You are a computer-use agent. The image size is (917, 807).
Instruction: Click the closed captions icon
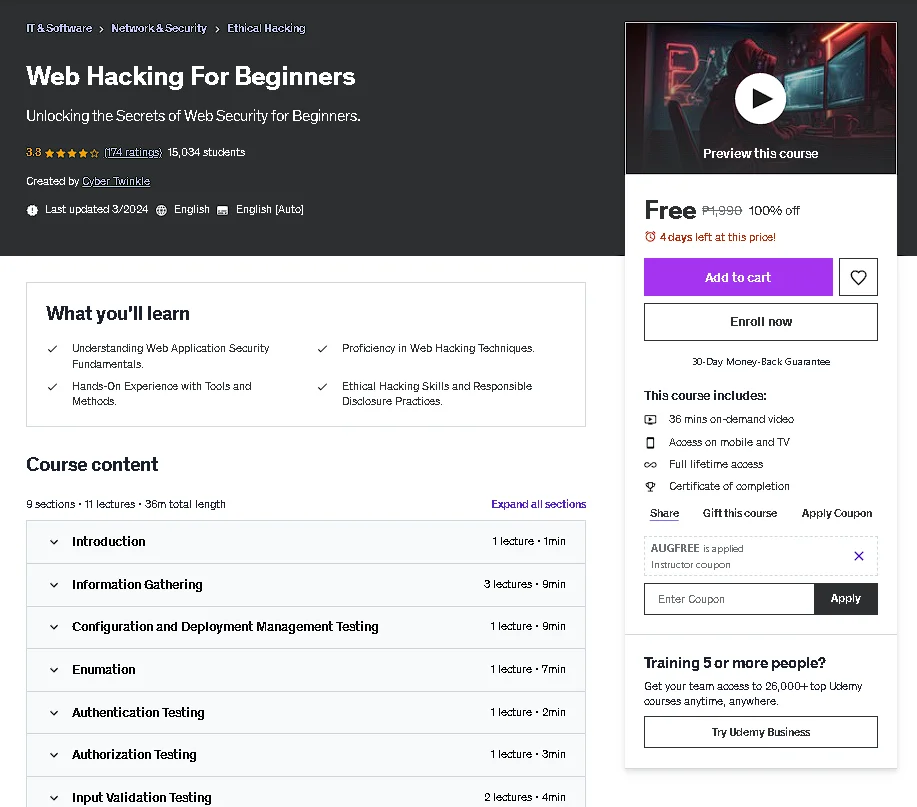pyautogui.click(x=222, y=210)
